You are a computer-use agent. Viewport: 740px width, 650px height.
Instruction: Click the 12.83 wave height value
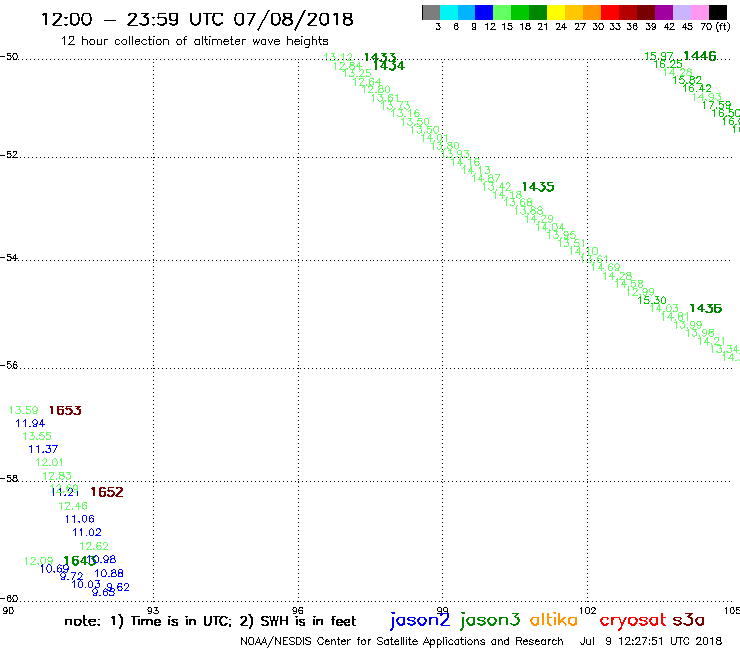pyautogui.click(x=57, y=476)
